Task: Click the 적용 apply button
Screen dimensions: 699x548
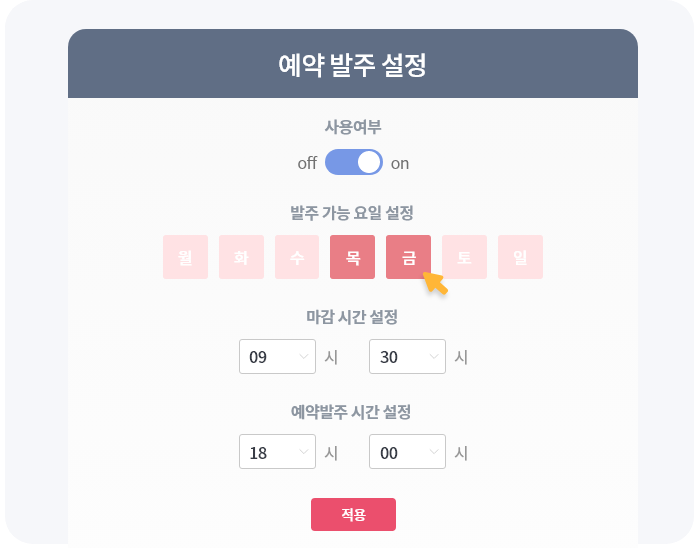Action: [354, 515]
